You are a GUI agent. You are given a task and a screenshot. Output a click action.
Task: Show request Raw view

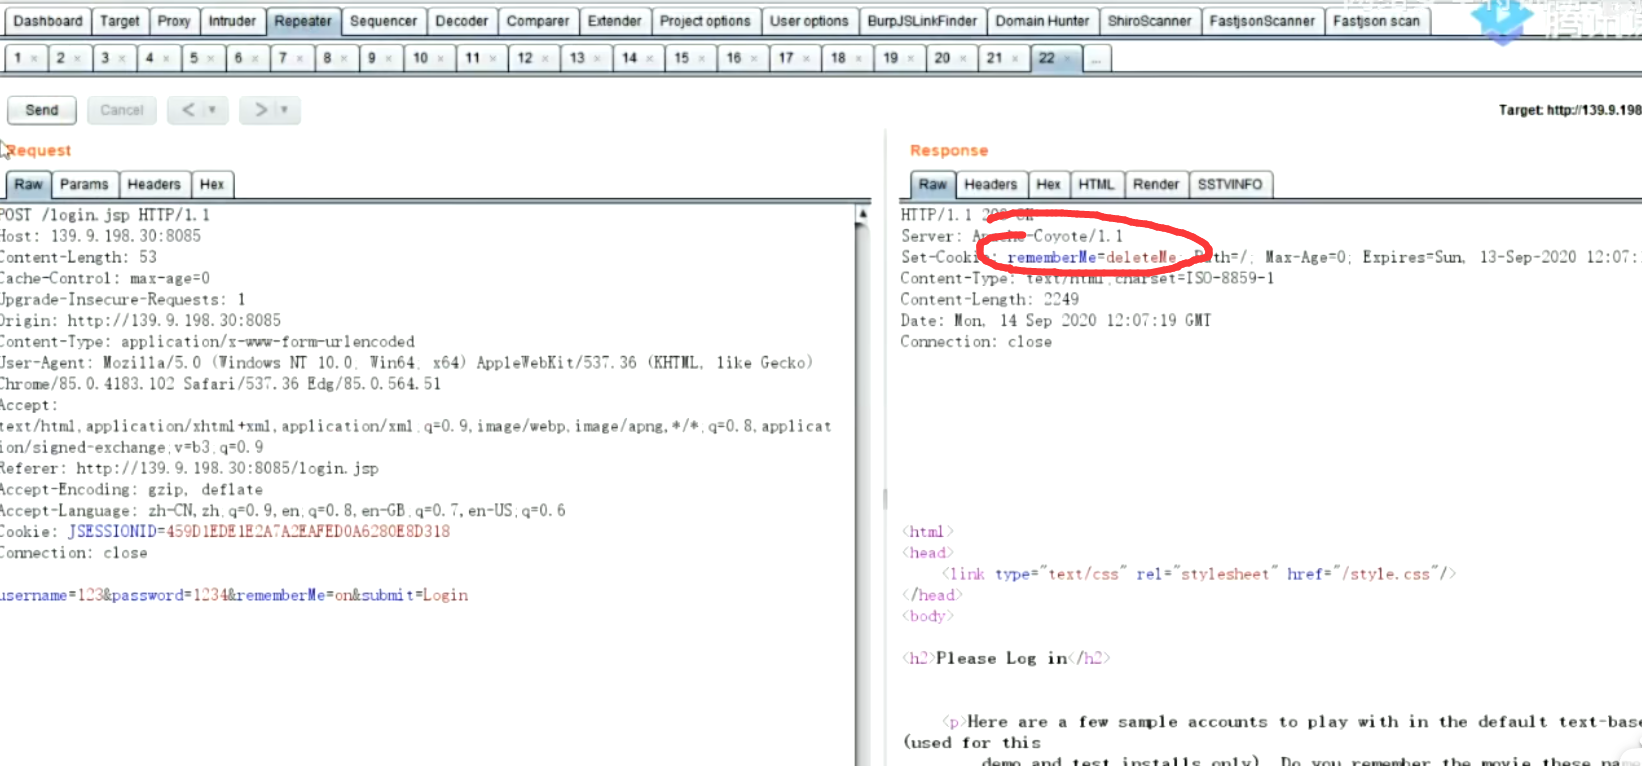[x=29, y=184]
